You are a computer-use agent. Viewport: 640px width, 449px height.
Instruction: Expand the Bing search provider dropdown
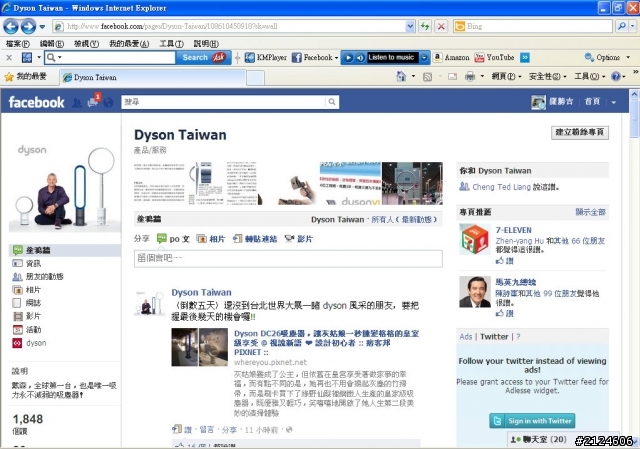tap(632, 27)
